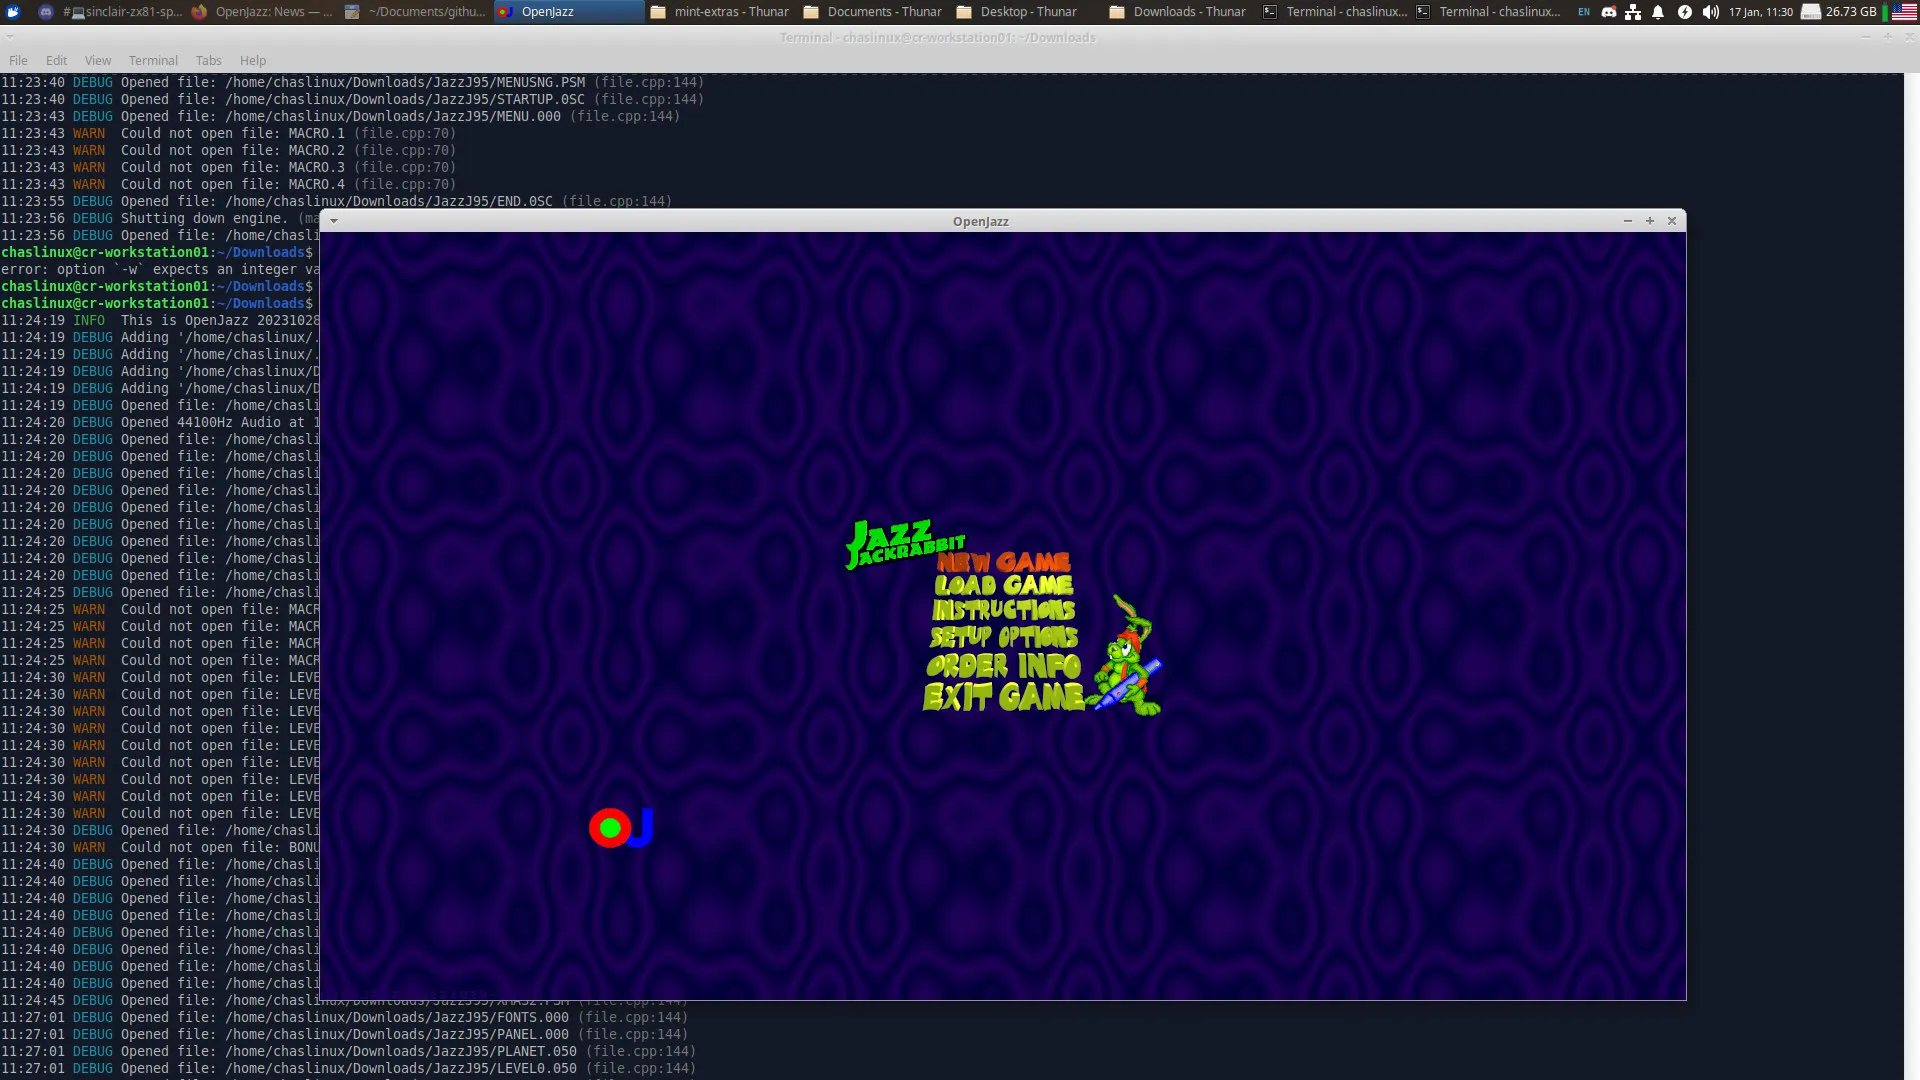Switch to Documents Thunar window

point(874,12)
